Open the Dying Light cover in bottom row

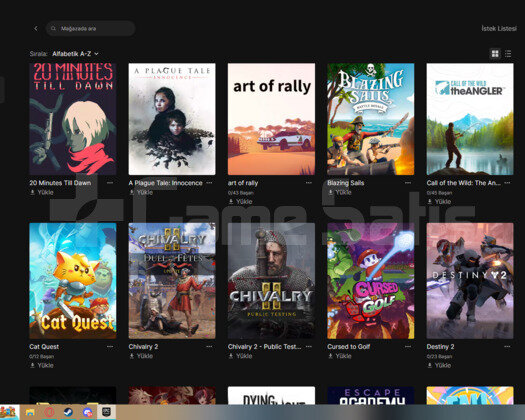tap(271, 396)
